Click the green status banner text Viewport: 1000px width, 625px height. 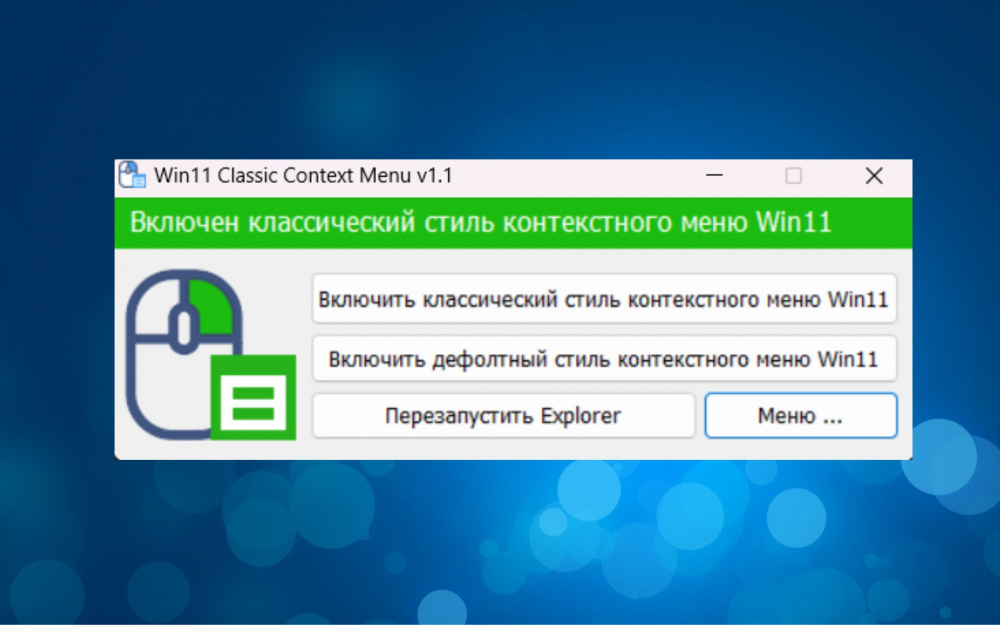[x=481, y=223]
